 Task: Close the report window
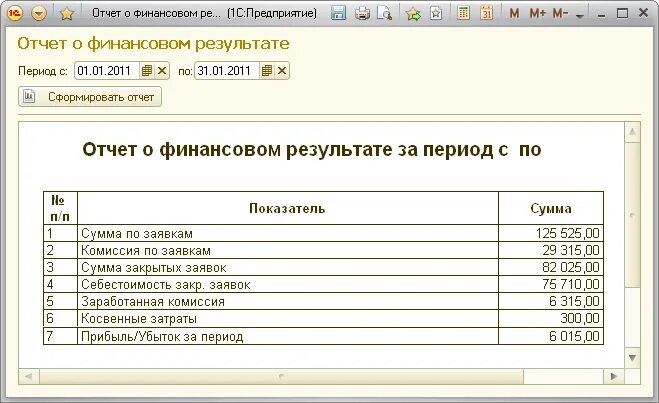coord(643,13)
